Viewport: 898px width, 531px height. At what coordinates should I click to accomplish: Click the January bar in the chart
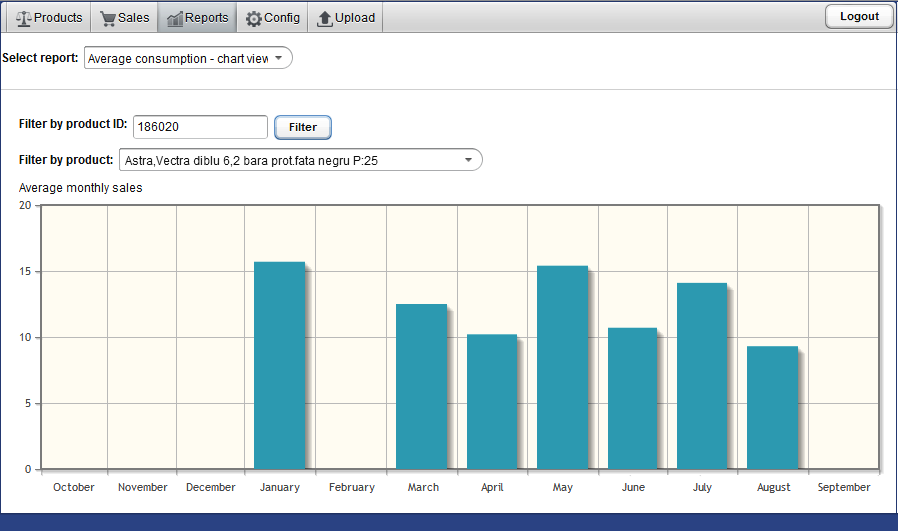[279, 365]
